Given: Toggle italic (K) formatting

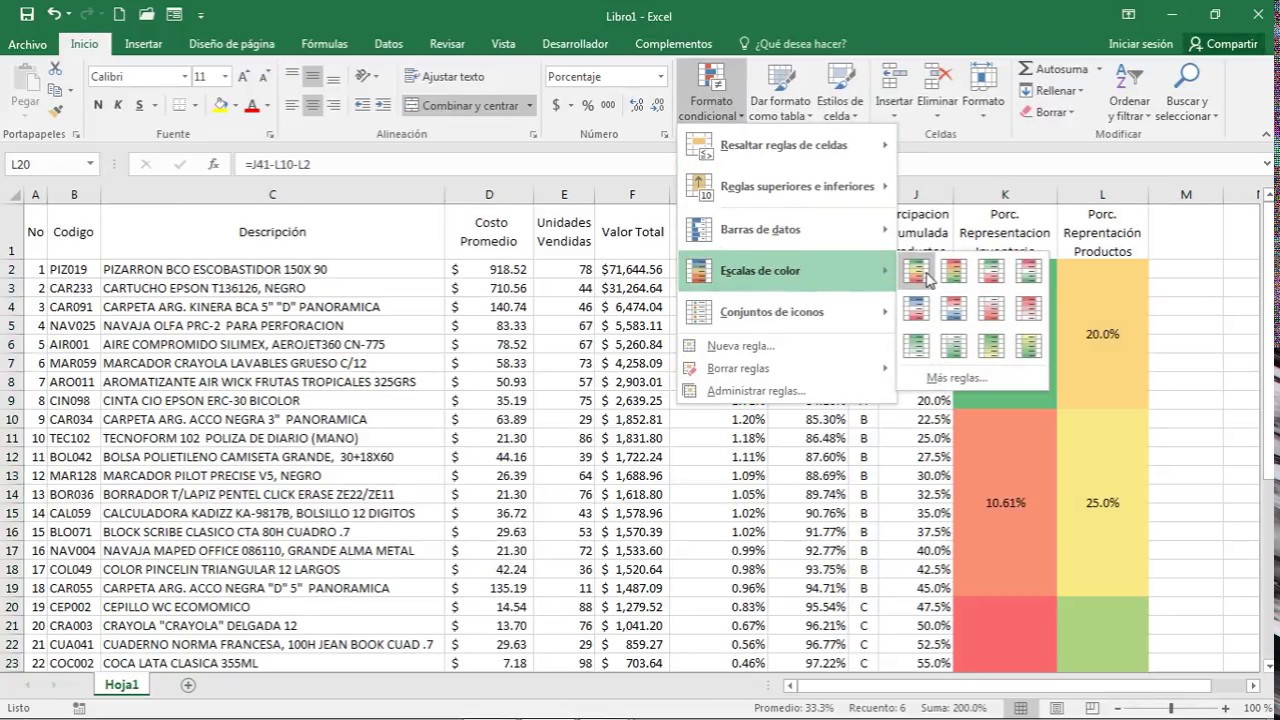Looking at the screenshot, I should [118, 105].
